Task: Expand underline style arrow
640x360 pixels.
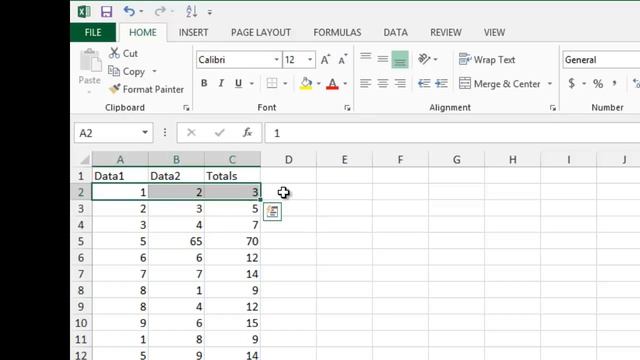Action: pos(252,84)
